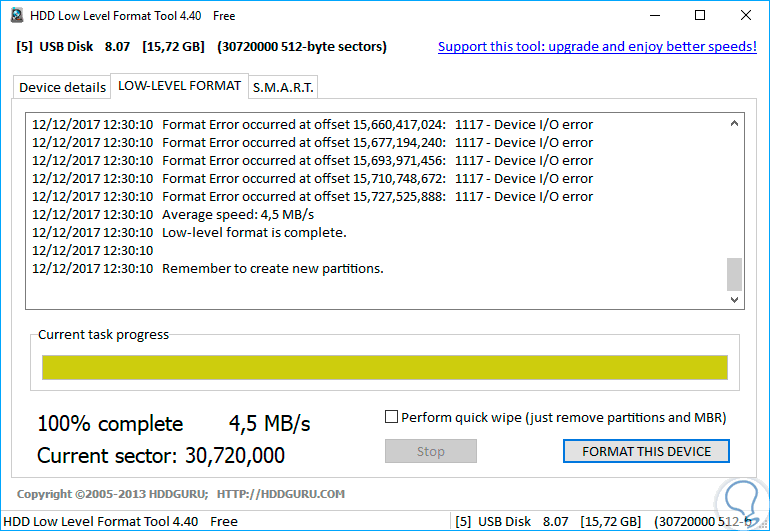Viewport: 770px width, 531px height.
Task: Select the 'Low-level format is complete' log line
Action: [x=254, y=233]
